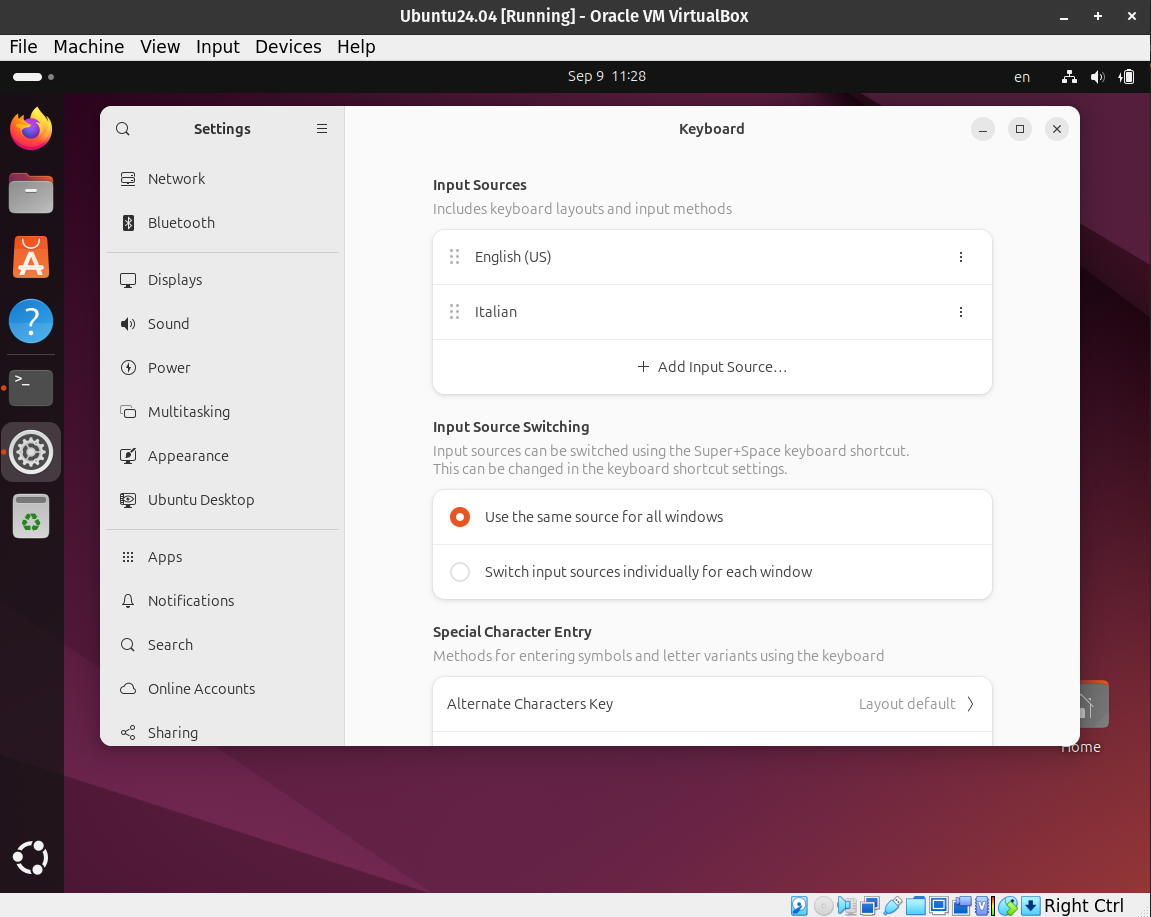Select 'Use the same source for all windows'
The width and height of the screenshot is (1151, 917).
click(x=460, y=517)
